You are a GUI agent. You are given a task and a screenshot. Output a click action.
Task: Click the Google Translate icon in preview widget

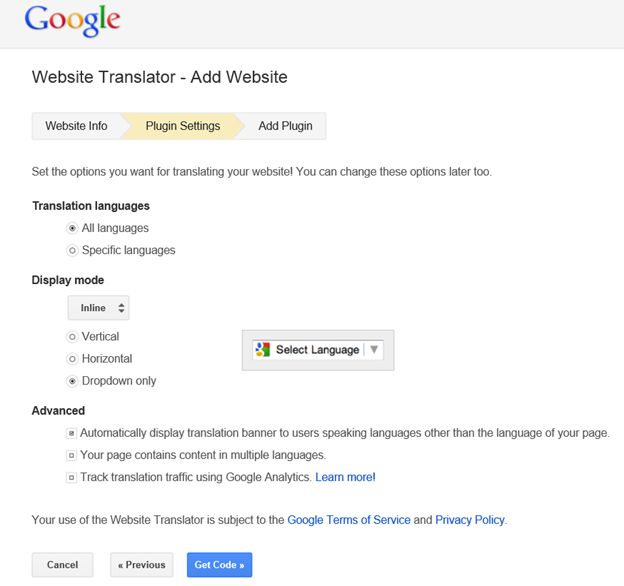pyautogui.click(x=263, y=350)
